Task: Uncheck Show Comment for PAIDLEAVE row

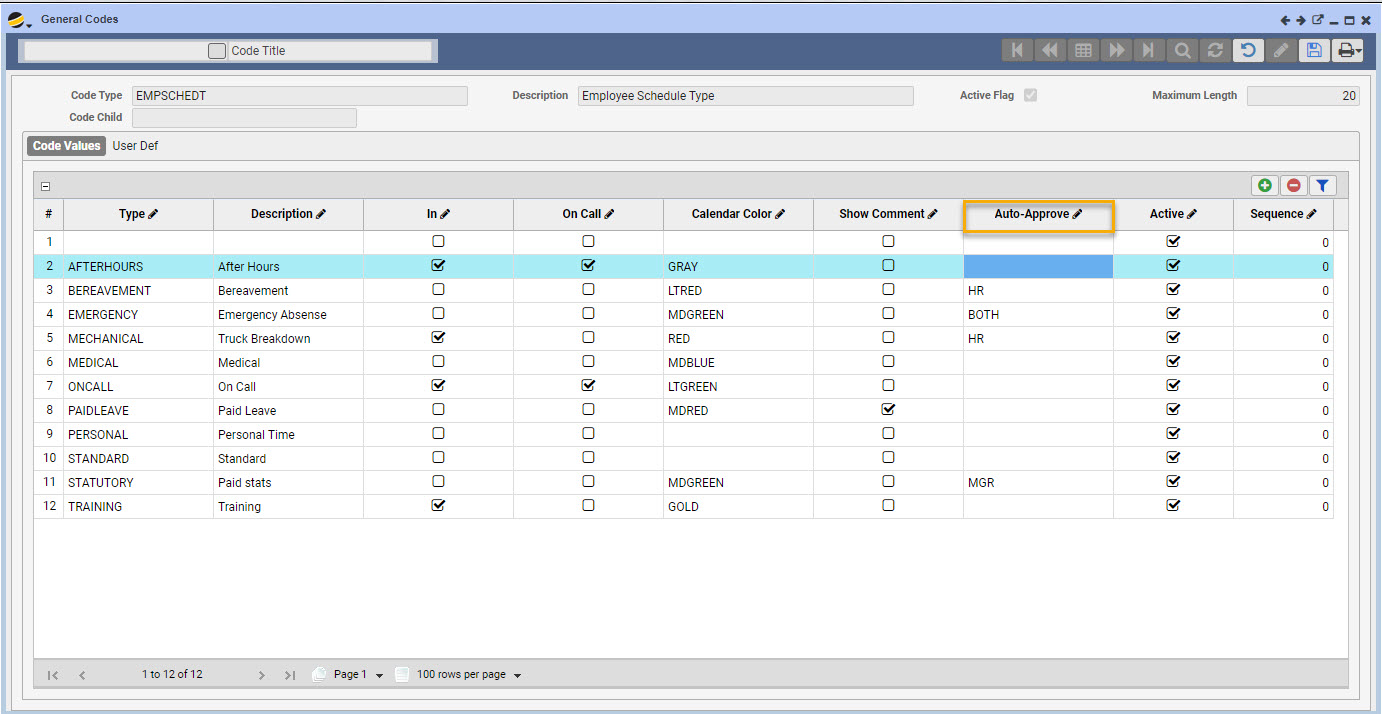Action: [x=888, y=410]
